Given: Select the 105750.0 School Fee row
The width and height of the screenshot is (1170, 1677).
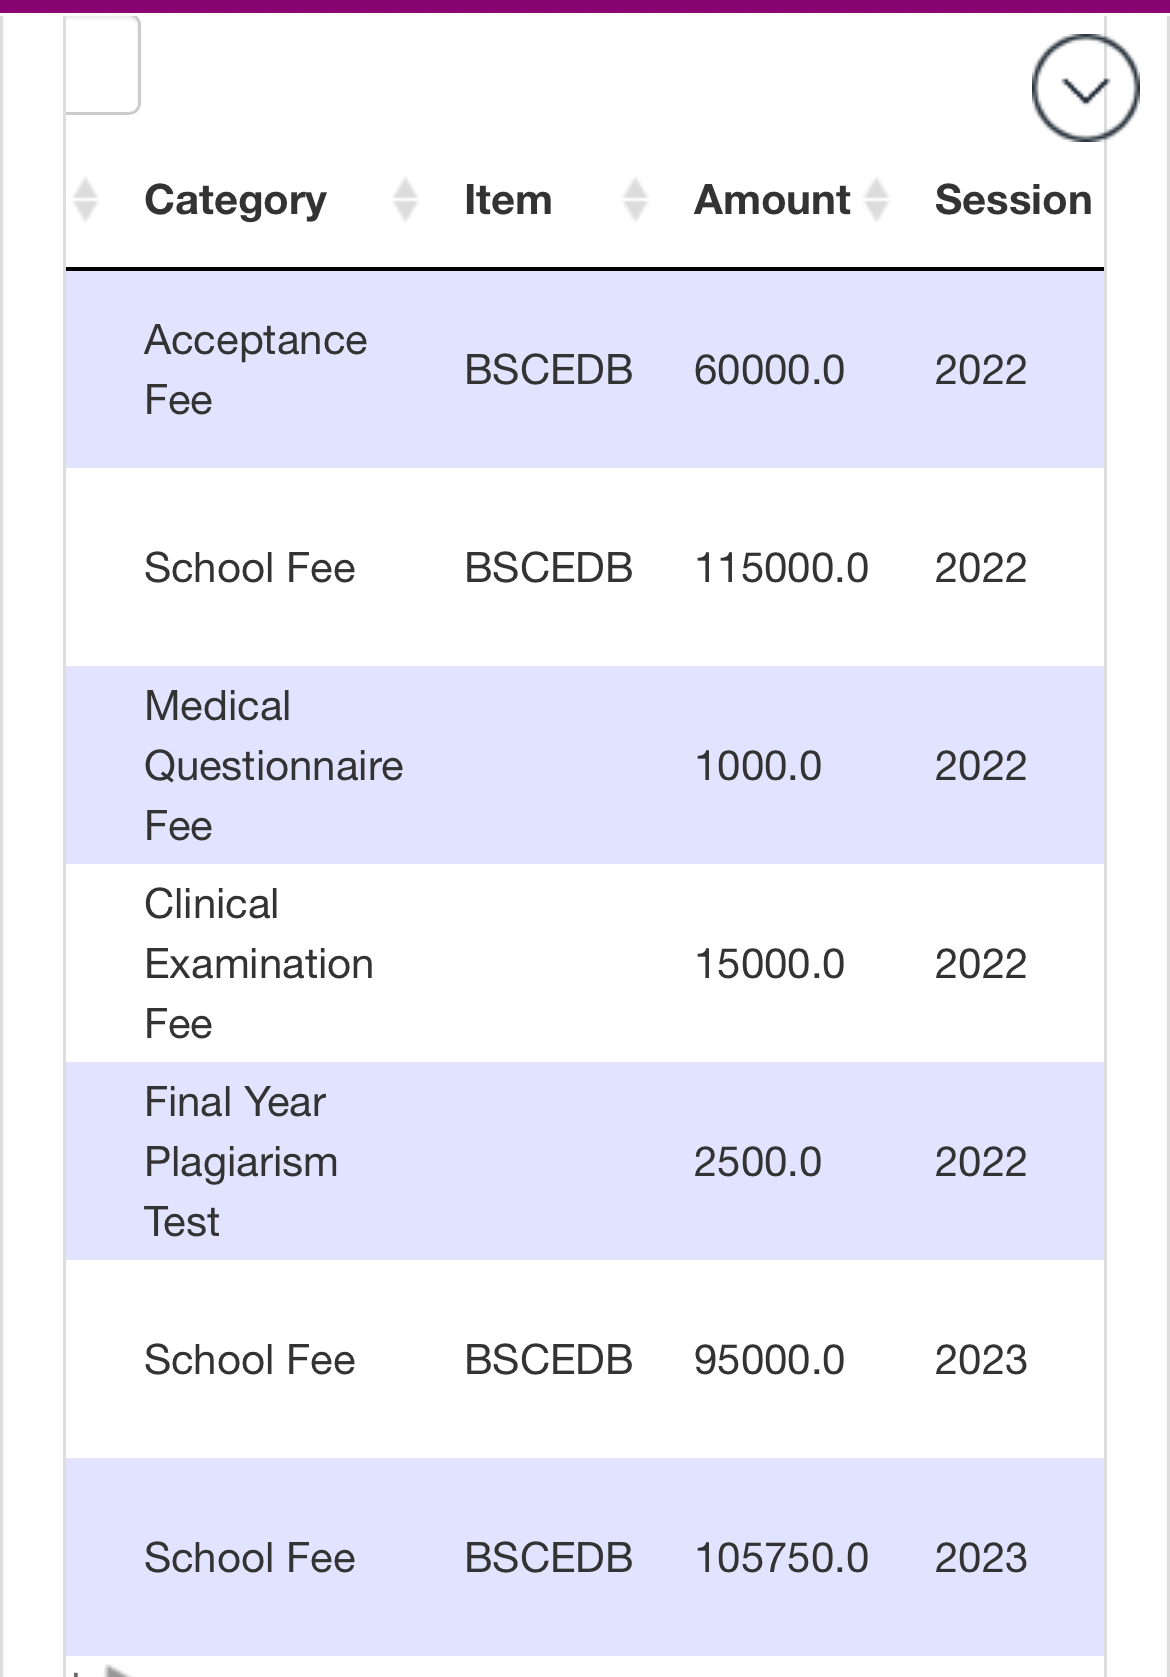Looking at the screenshot, I should pyautogui.click(x=585, y=1558).
